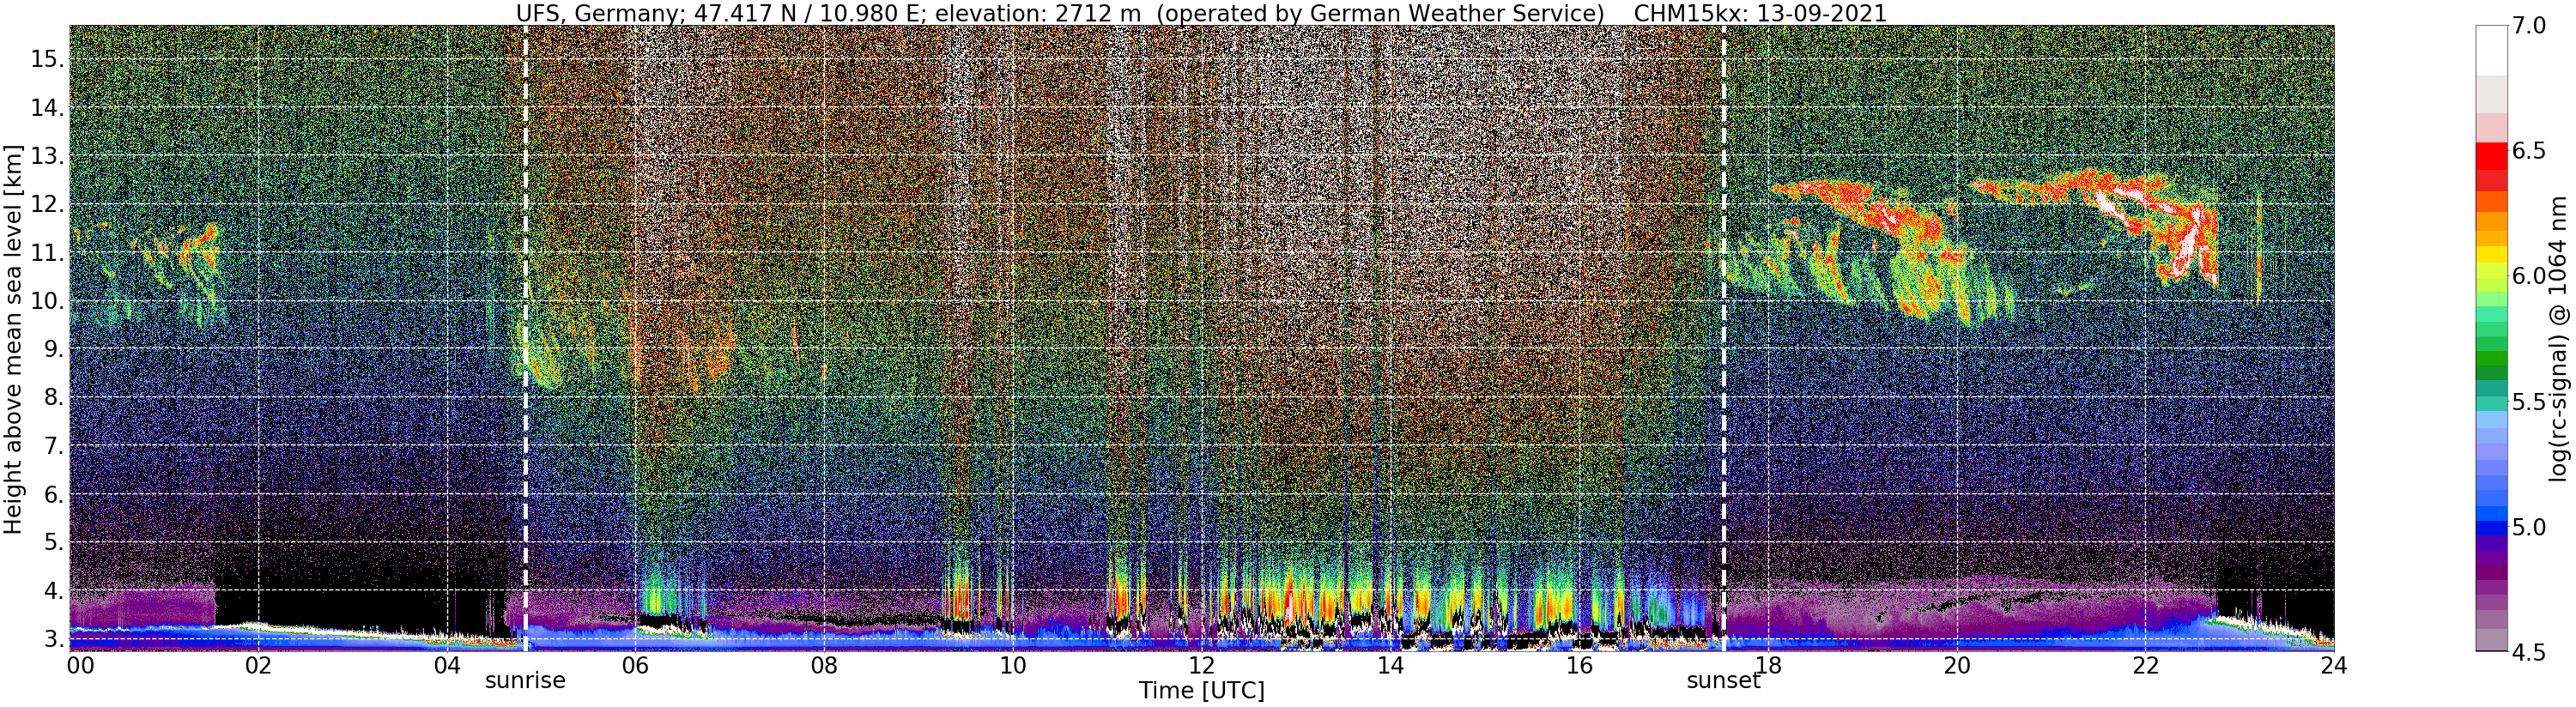The image size is (2576, 707).
Task: Click the colorbar value 5.5
Action: [x=2530, y=401]
